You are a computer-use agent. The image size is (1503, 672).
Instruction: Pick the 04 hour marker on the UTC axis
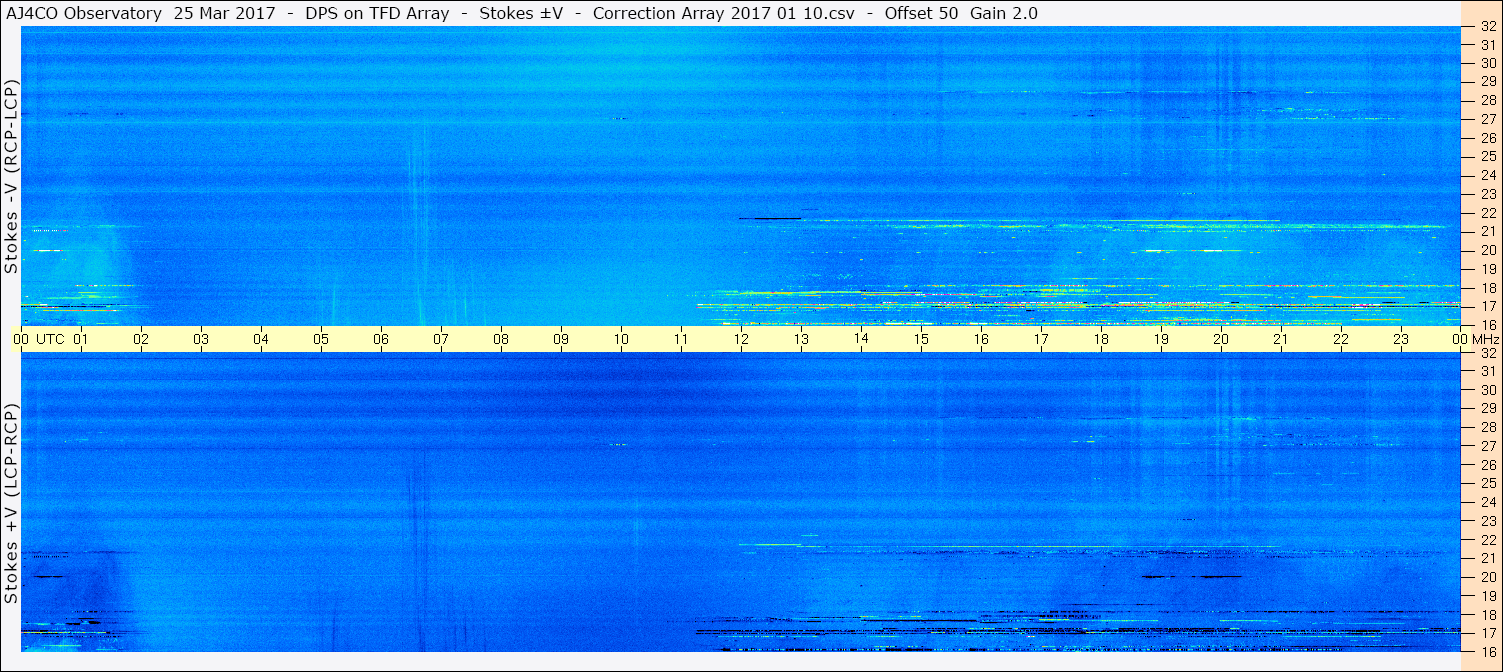coord(261,339)
